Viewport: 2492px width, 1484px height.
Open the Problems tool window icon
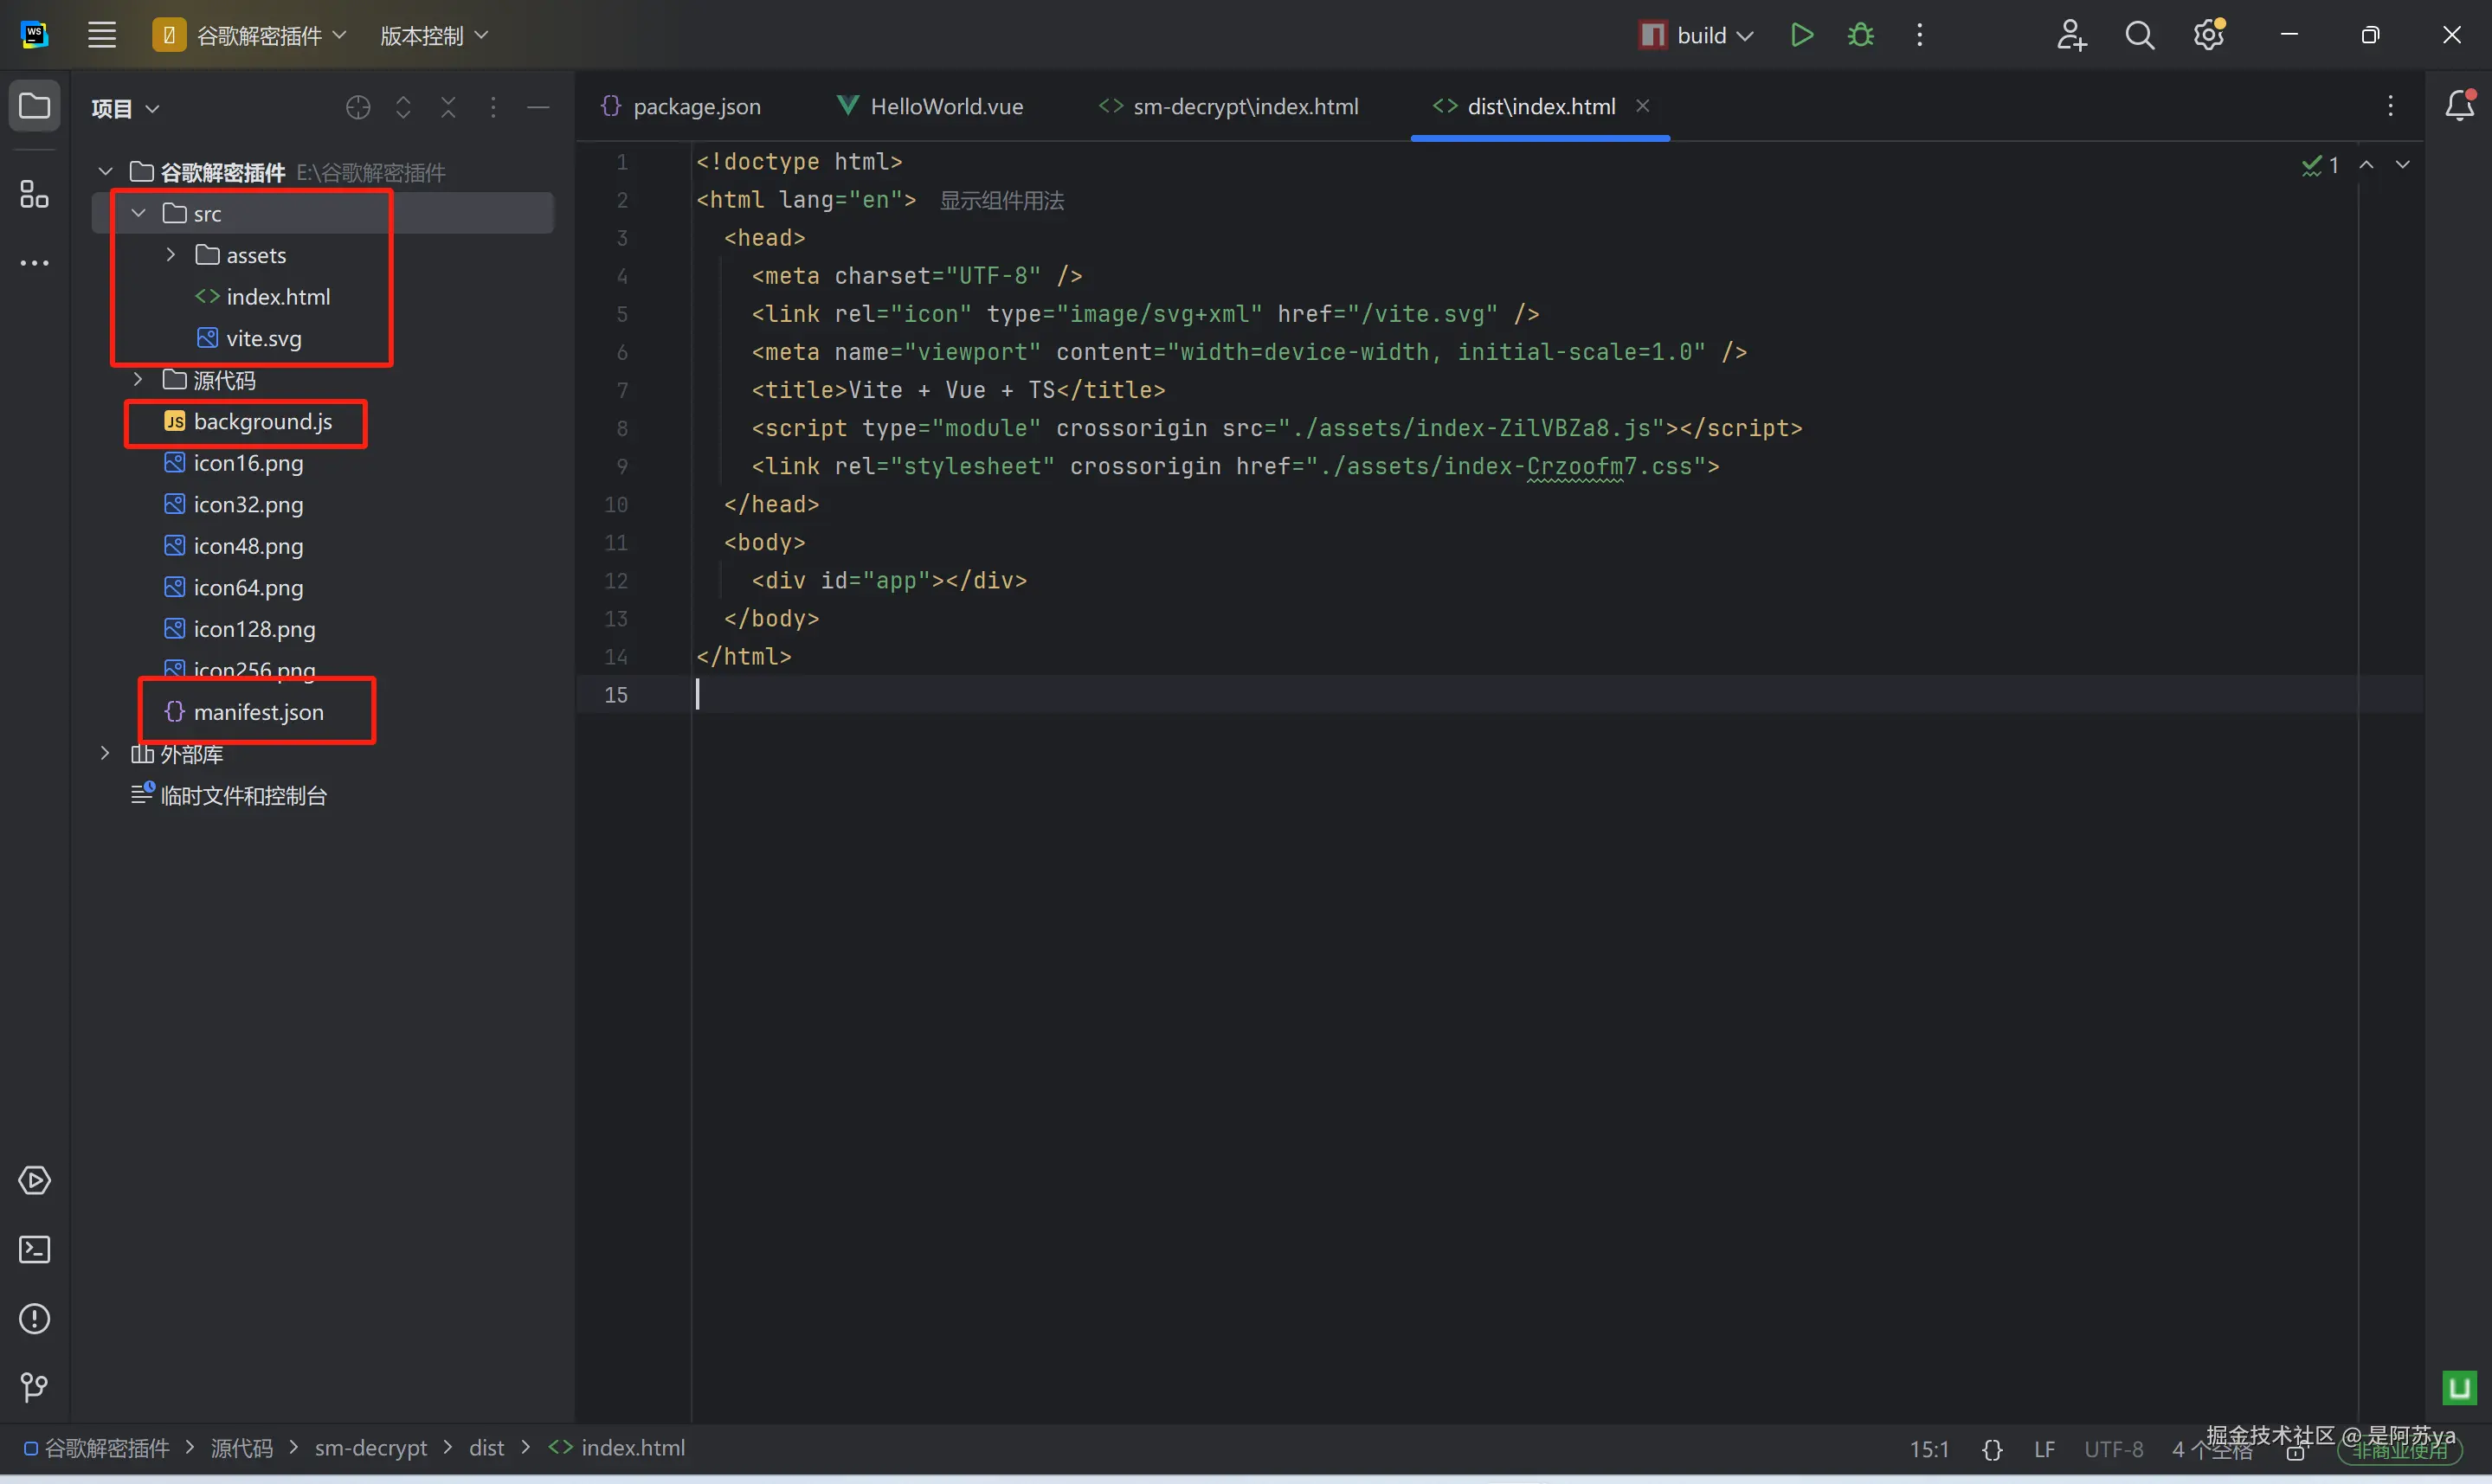pyautogui.click(x=34, y=1318)
